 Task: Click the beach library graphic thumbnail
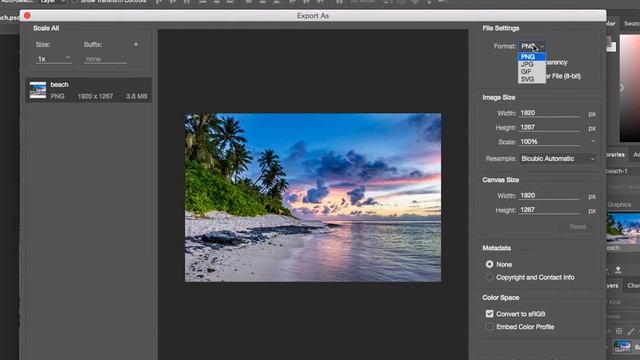coord(623,228)
